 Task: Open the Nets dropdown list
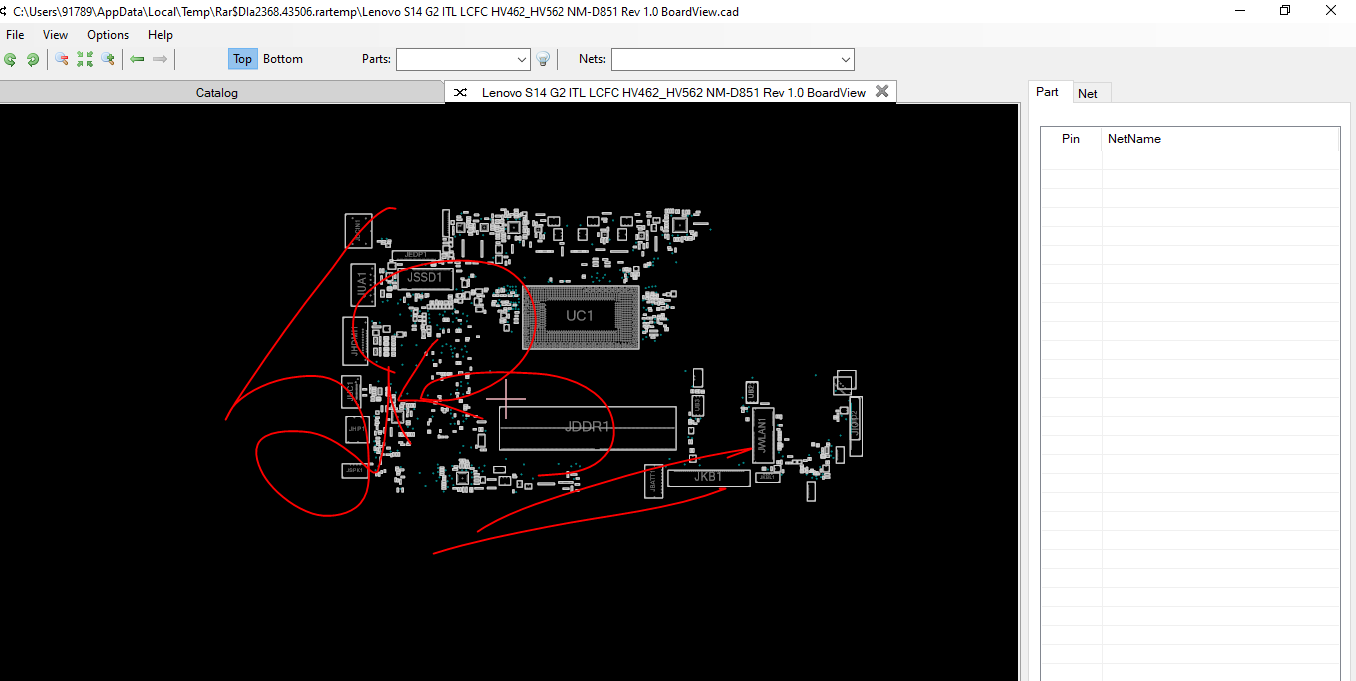point(846,60)
